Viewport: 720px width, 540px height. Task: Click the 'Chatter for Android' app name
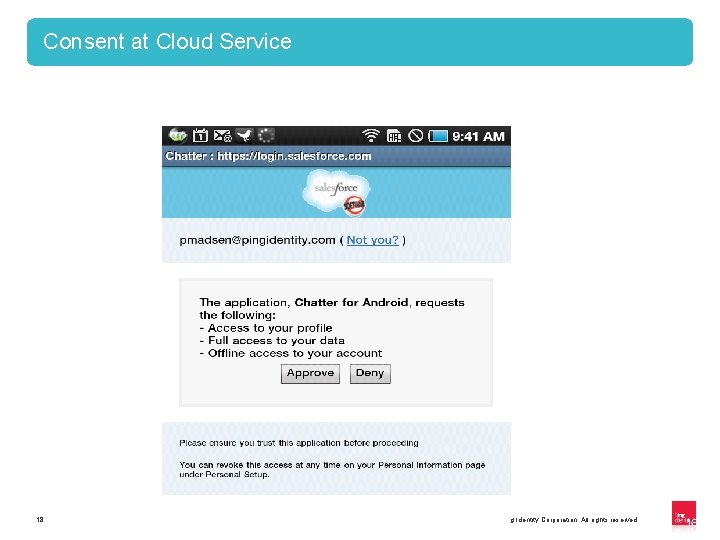pos(351,302)
